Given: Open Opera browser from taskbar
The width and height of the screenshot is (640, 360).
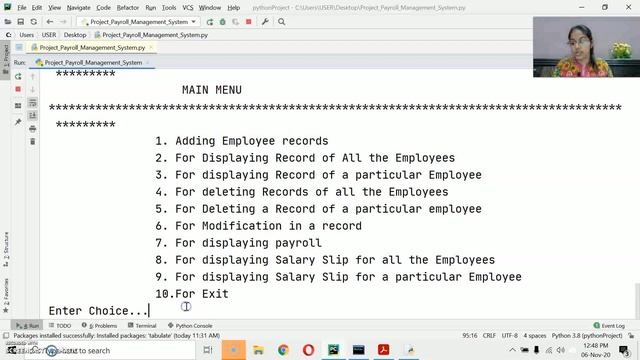Looking at the screenshot, I should tap(309, 350).
